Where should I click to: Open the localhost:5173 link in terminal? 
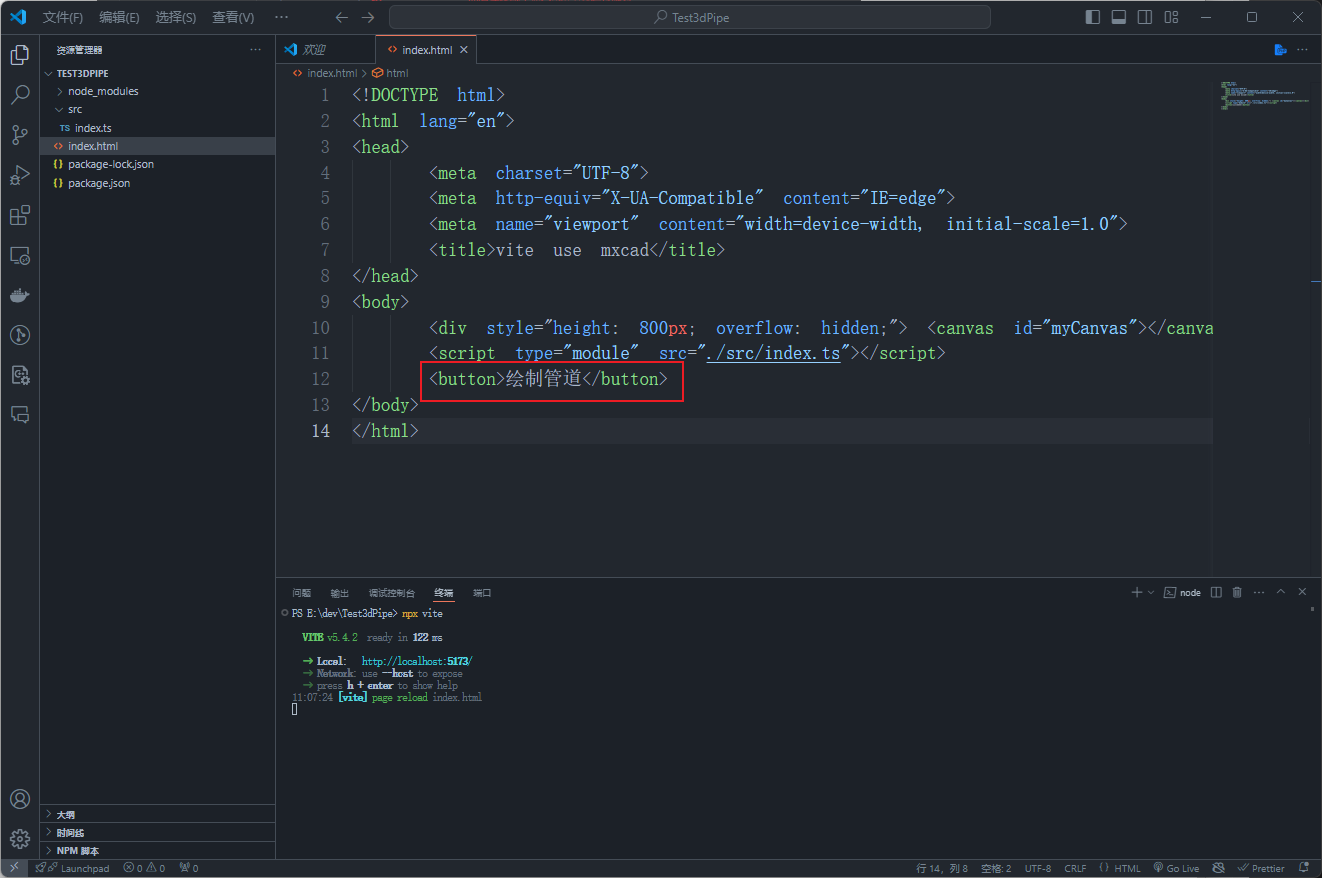point(416,661)
